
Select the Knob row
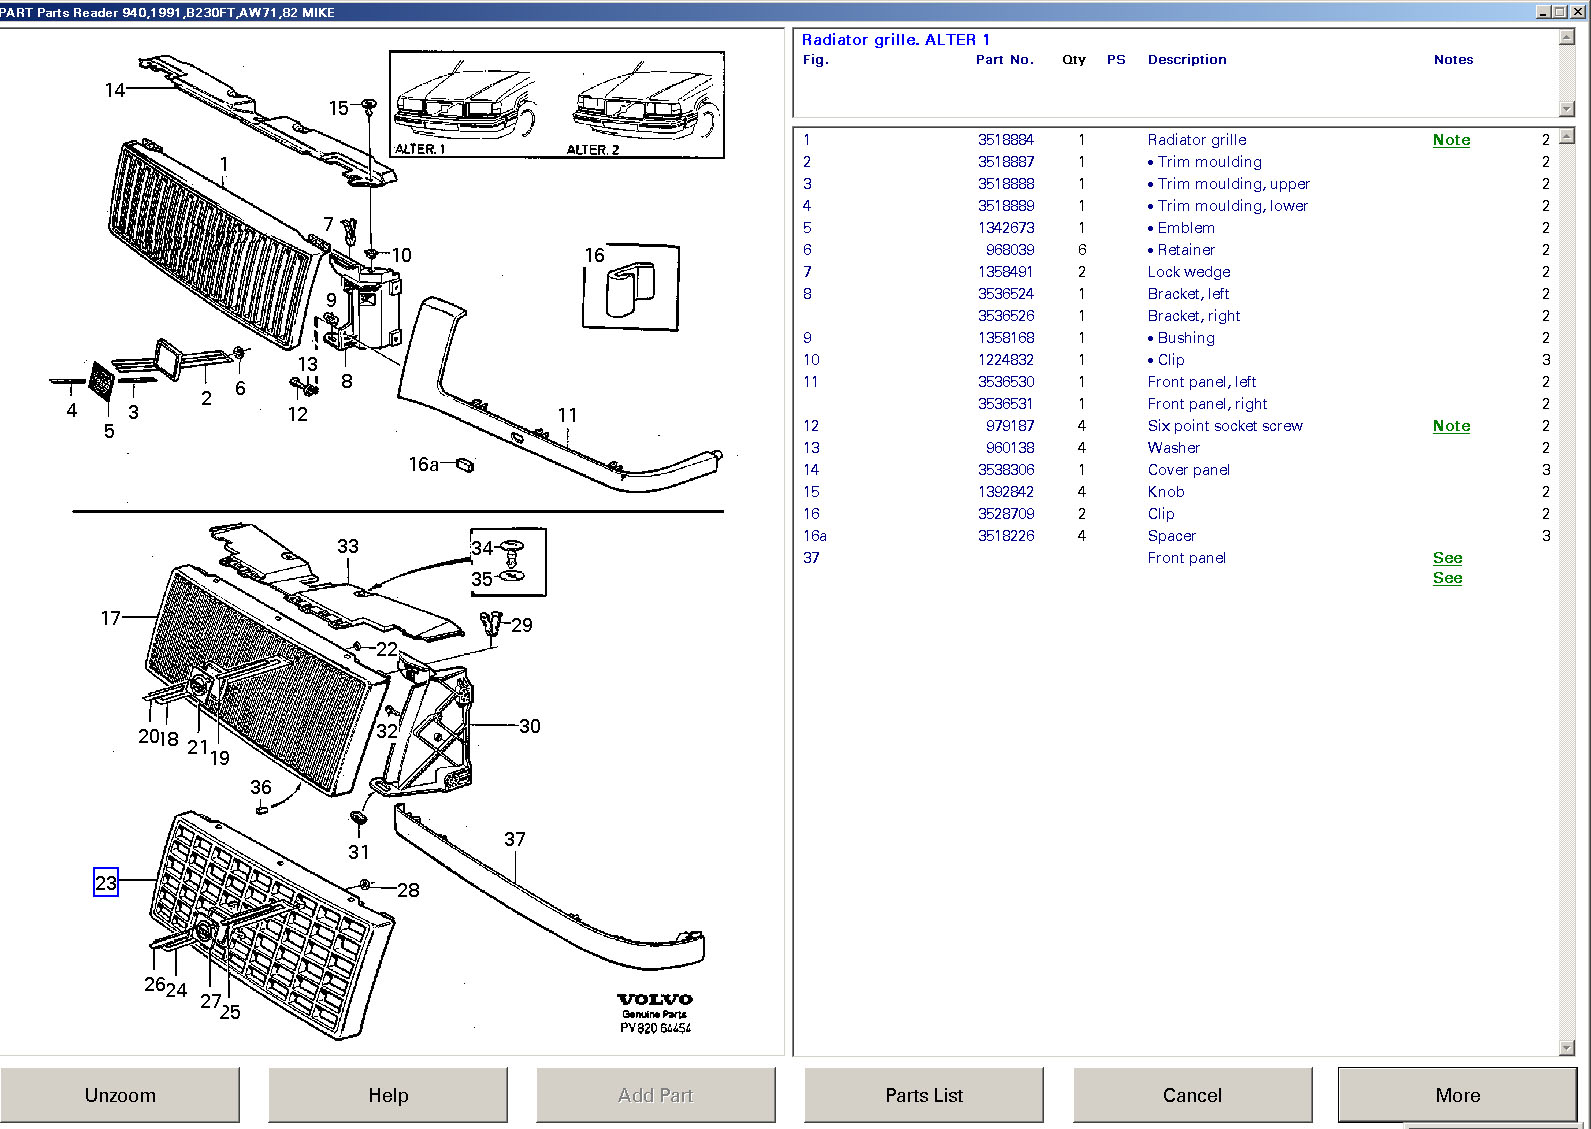click(1176, 492)
